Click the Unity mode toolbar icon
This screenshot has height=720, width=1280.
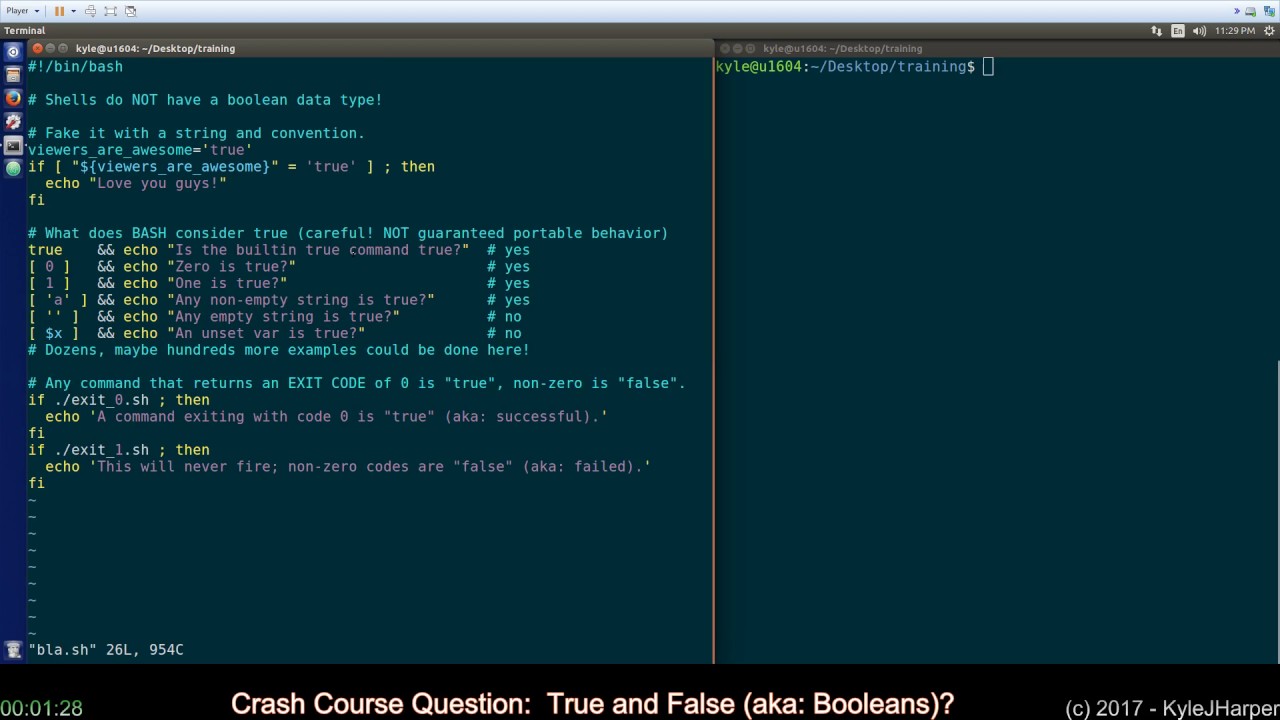click(x=131, y=11)
